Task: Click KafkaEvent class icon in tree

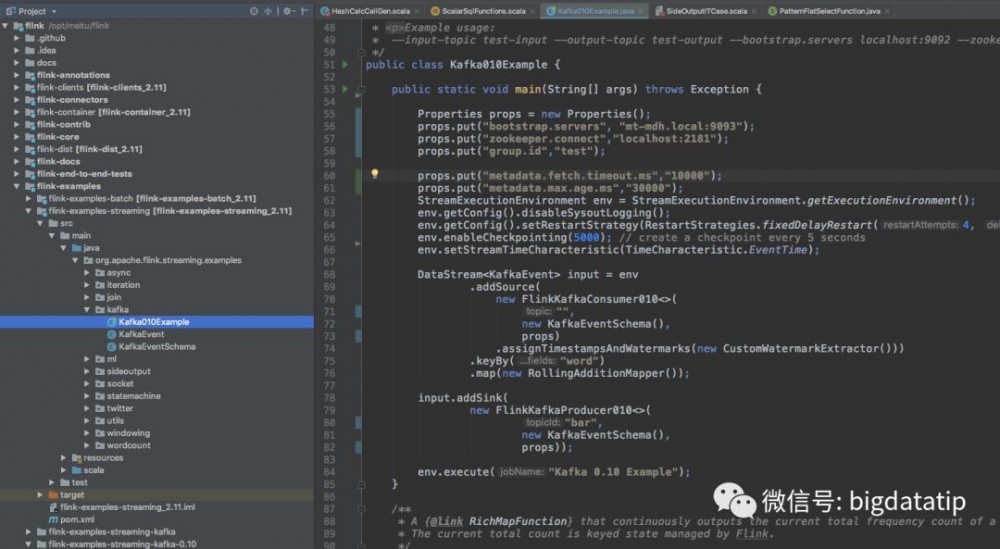Action: (x=112, y=334)
